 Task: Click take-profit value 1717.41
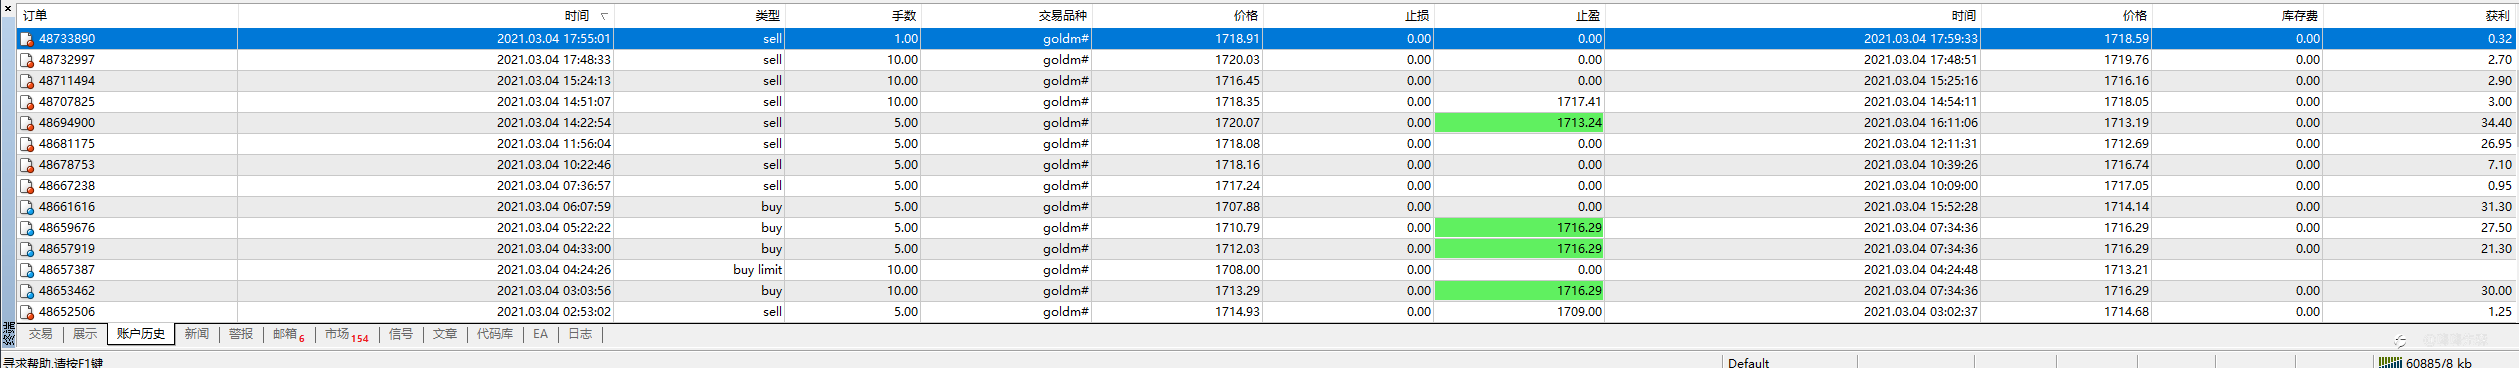1579,102
